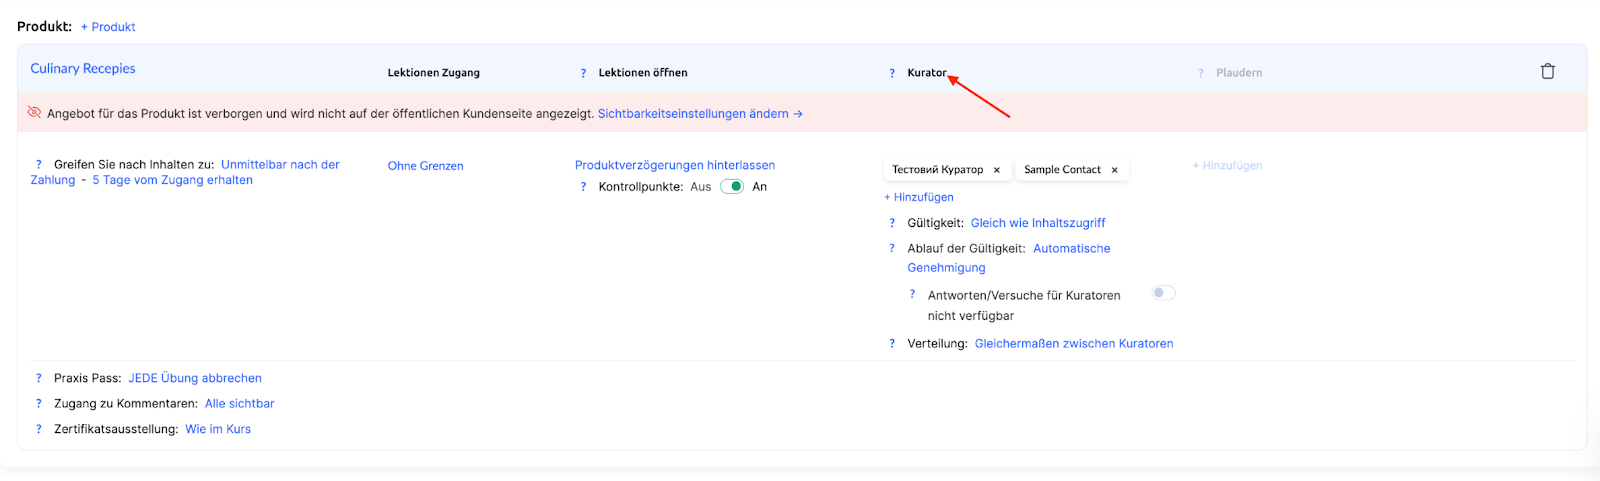The width and height of the screenshot is (1600, 481).
Task: Delete the product with the trash icon
Action: pos(1547,71)
